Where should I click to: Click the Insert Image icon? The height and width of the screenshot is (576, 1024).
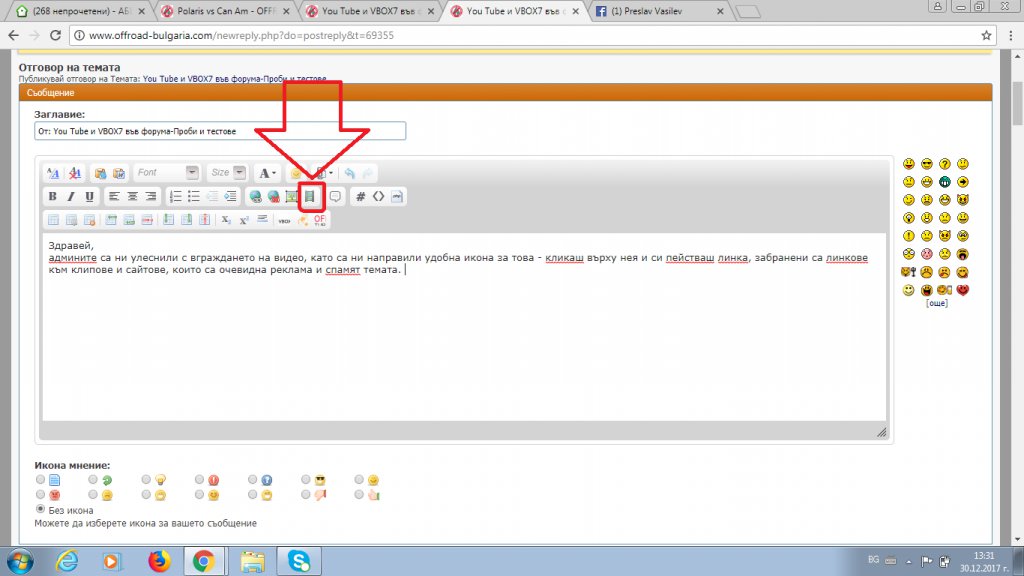pos(292,196)
